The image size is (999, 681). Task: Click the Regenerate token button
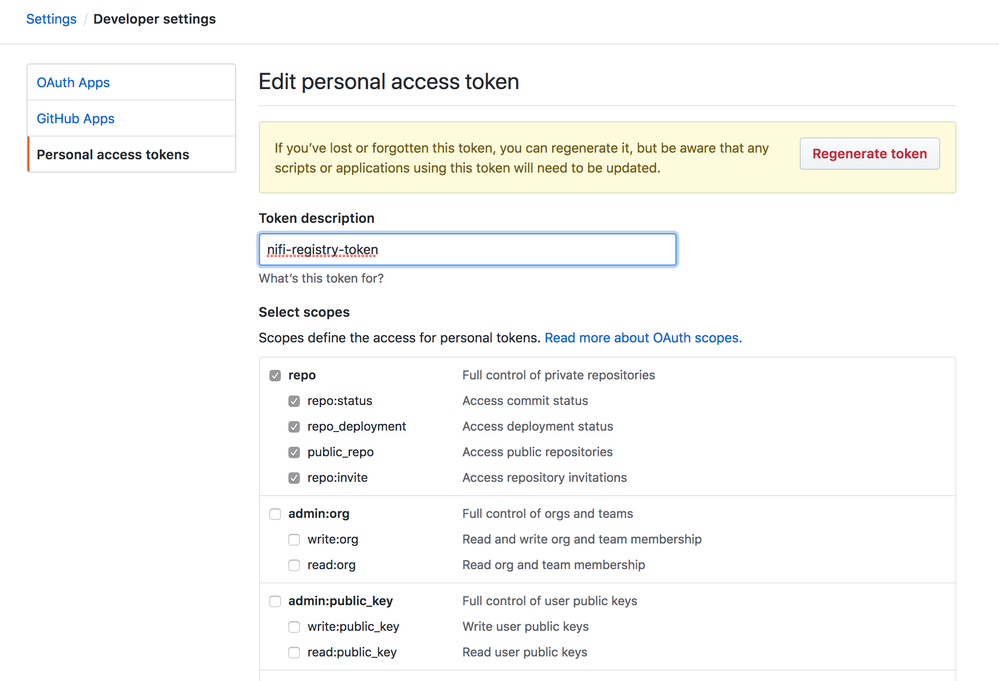[x=869, y=154]
